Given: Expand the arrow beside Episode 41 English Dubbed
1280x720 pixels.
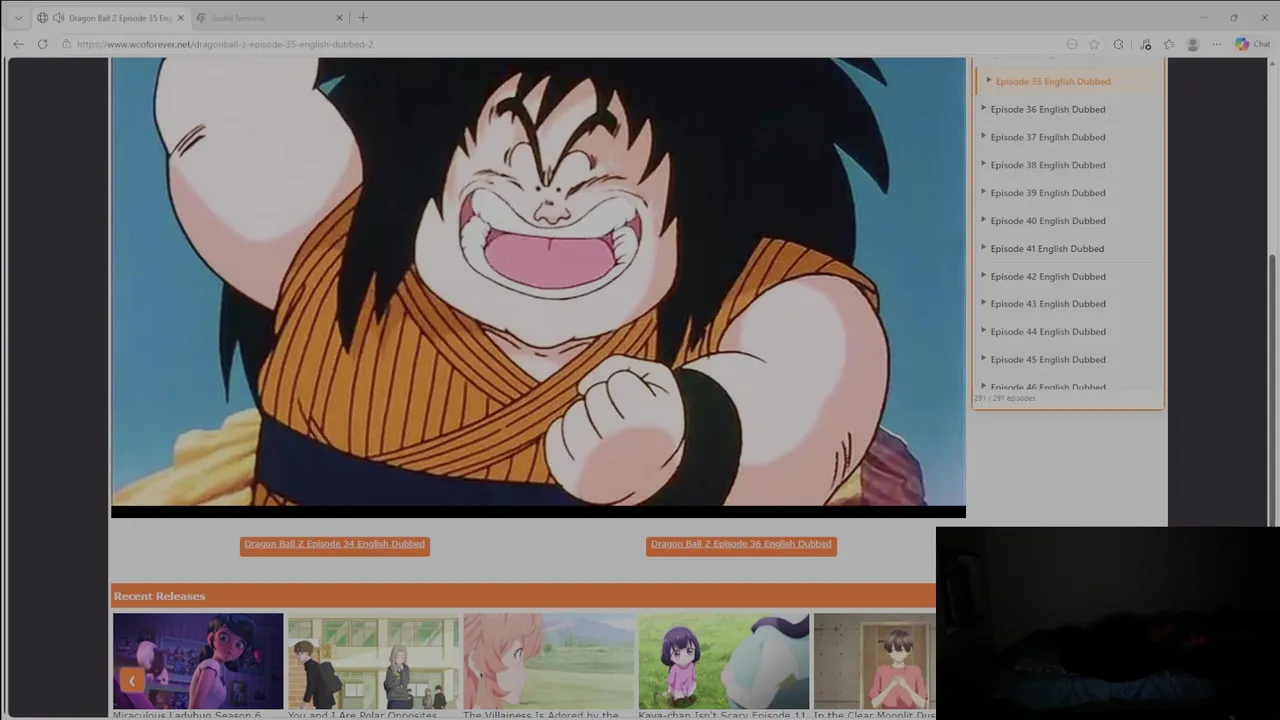Looking at the screenshot, I should (x=983, y=247).
